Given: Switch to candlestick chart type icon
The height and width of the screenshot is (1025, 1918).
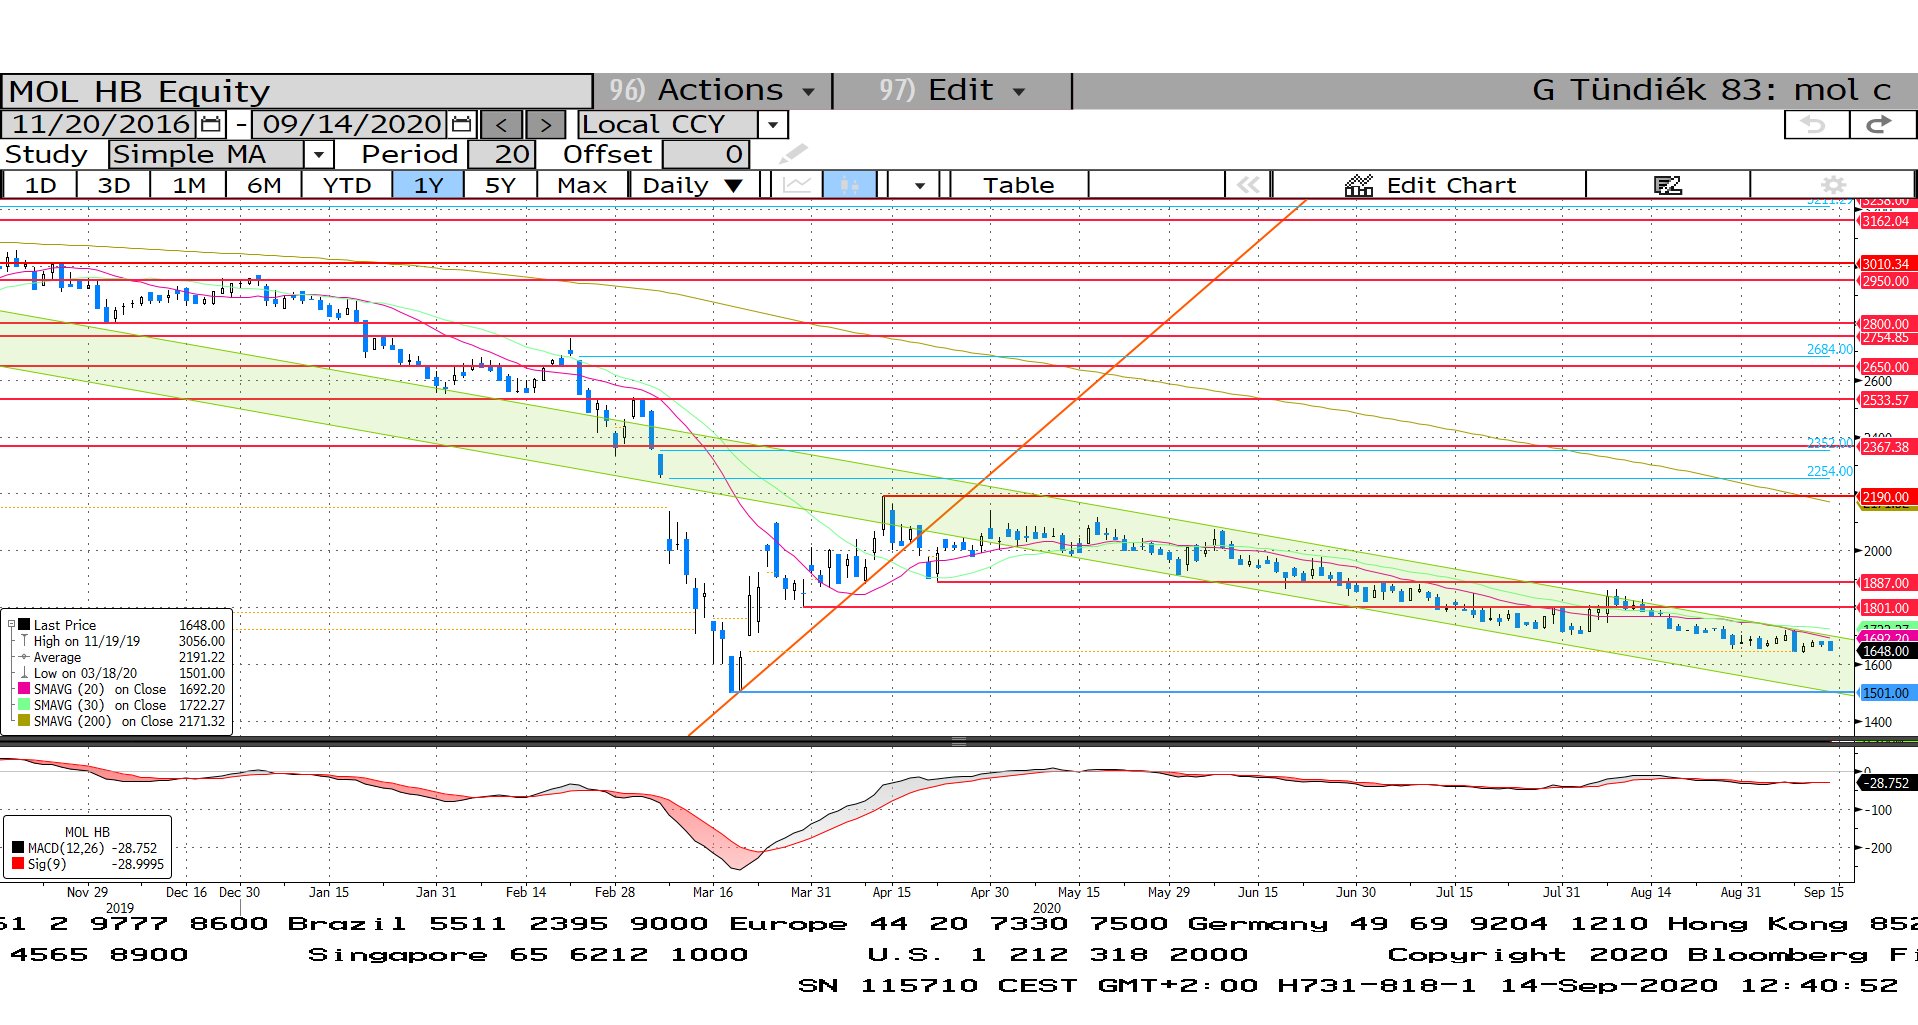Looking at the screenshot, I should tap(849, 185).
